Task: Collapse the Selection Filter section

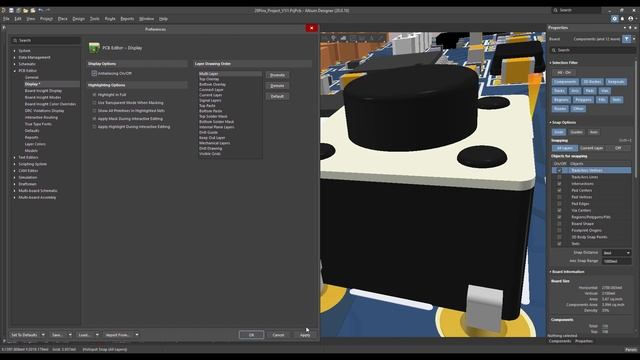Action: (551, 63)
